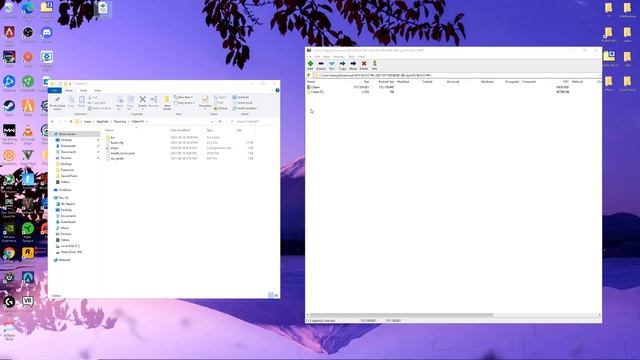This screenshot has height=360, width=640.
Task: Click red Delete X in 7-Zip toolbar
Action: (364, 65)
